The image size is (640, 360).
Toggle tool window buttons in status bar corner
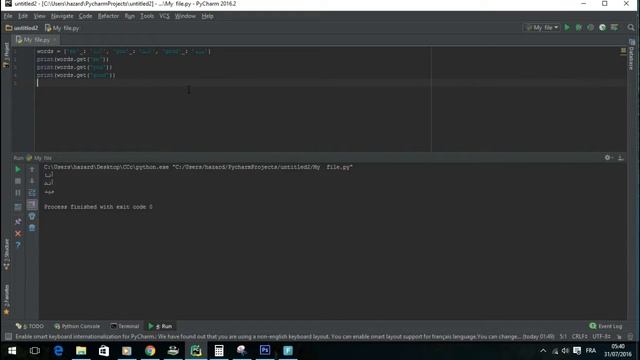click(8, 336)
